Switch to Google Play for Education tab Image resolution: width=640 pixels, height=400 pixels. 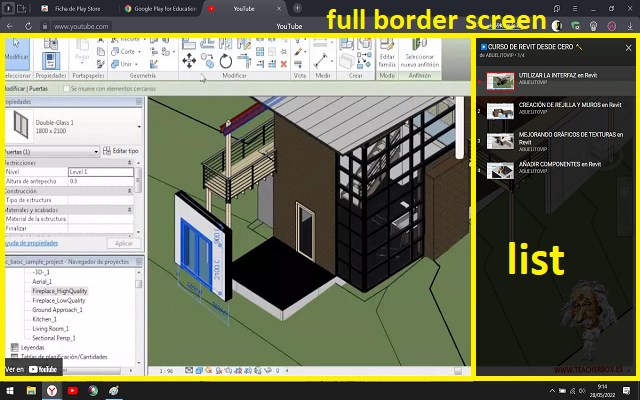click(x=161, y=8)
